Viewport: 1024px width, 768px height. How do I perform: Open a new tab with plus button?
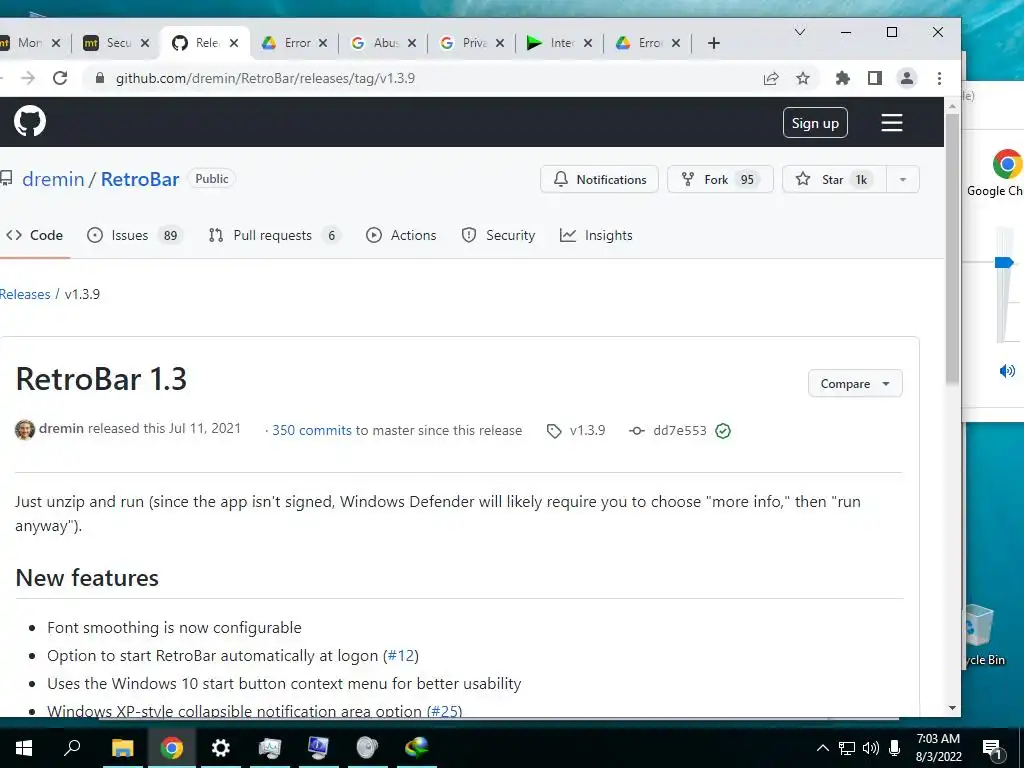pos(714,43)
